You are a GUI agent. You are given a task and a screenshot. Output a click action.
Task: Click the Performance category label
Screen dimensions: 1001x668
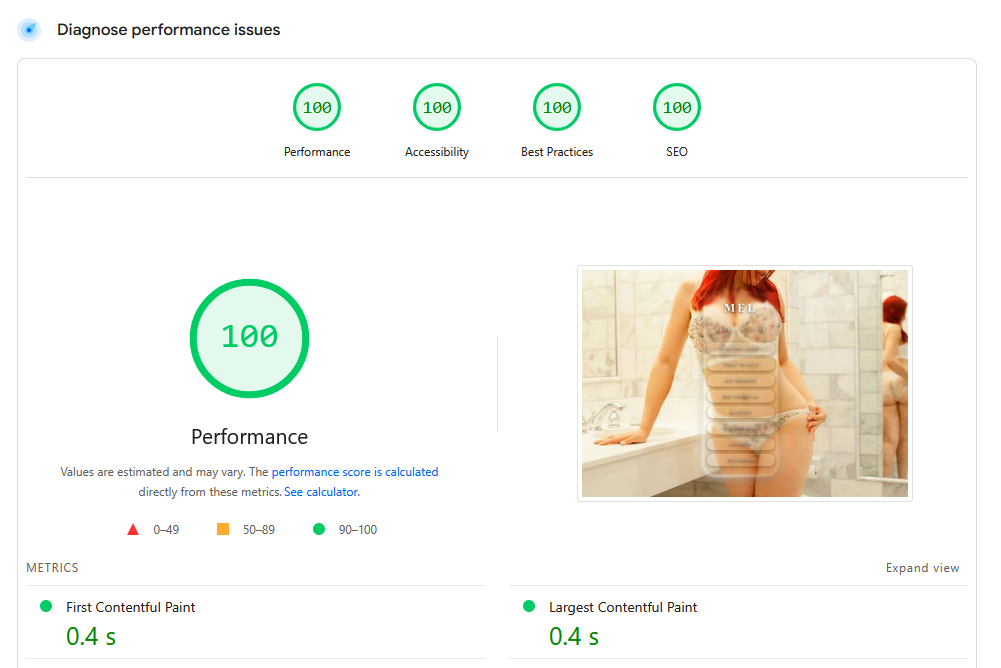[317, 152]
